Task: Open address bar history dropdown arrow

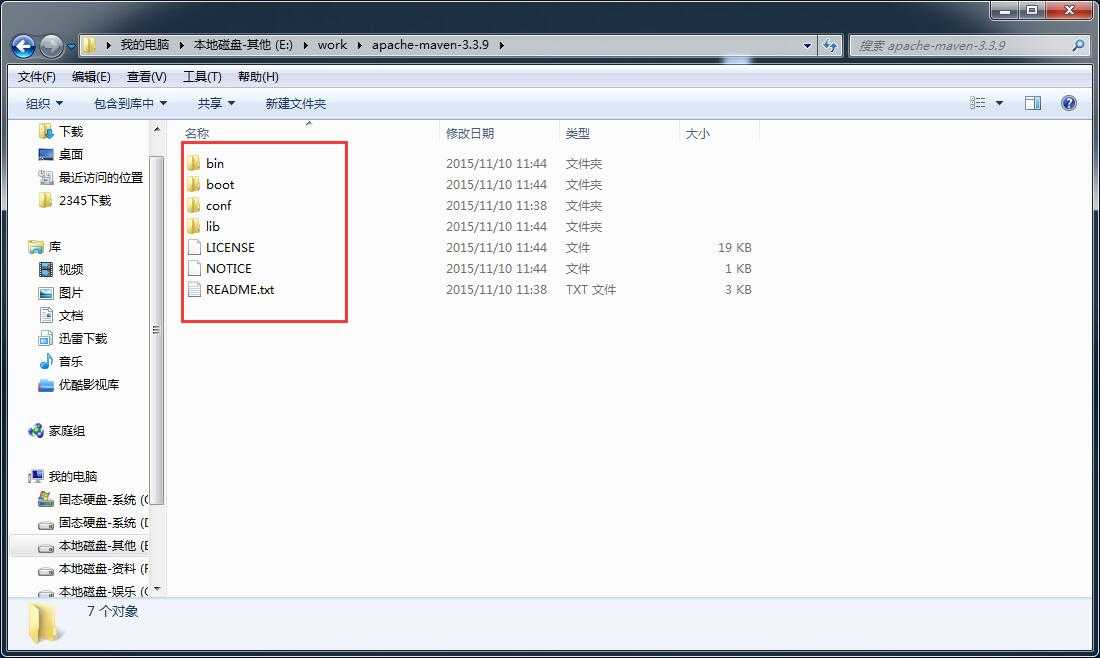Action: click(x=807, y=46)
